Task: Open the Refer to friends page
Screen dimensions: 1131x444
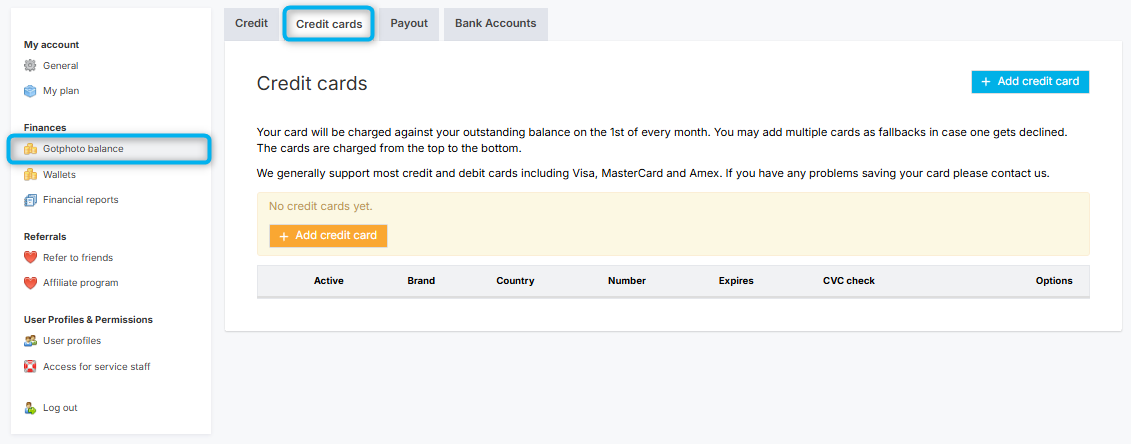Action: point(78,257)
